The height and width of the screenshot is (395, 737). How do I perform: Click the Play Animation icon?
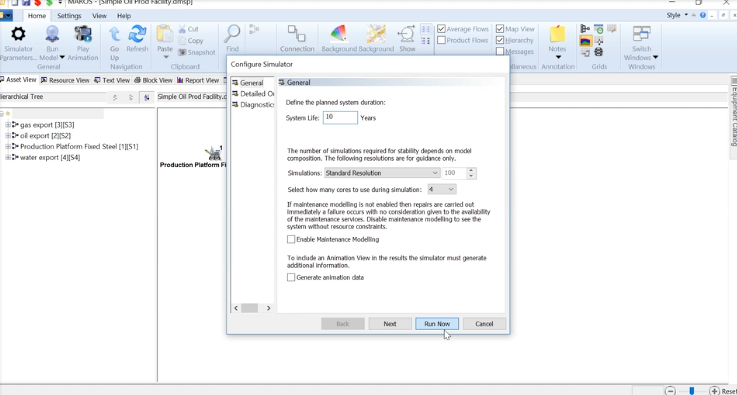pyautogui.click(x=83, y=34)
